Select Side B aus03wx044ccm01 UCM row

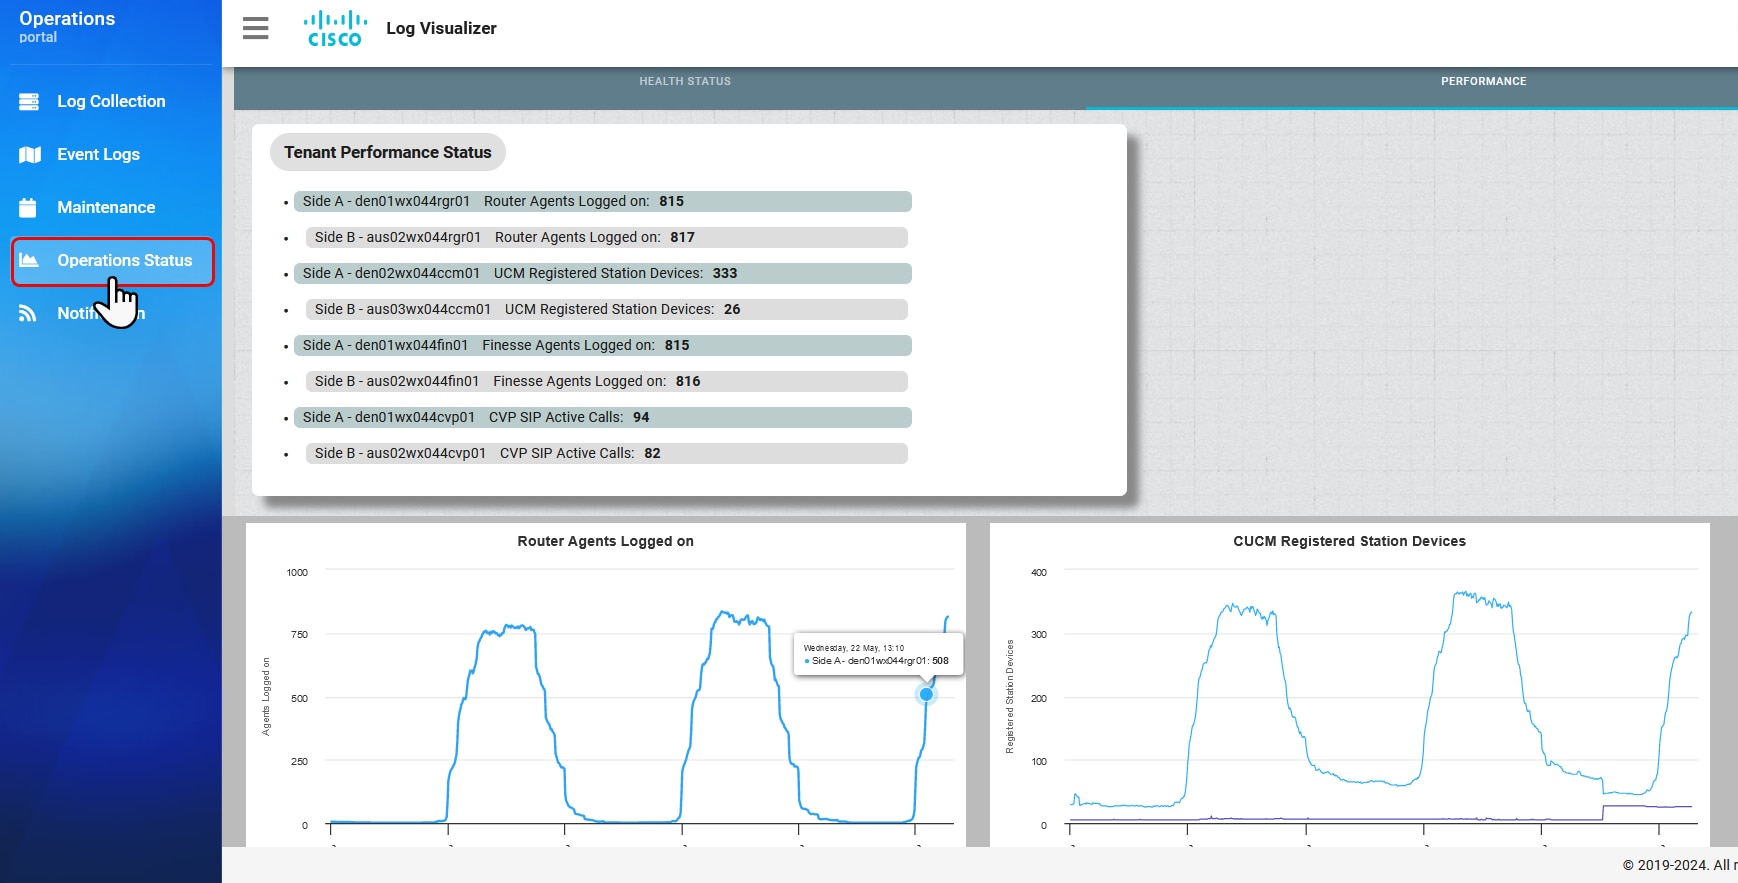(x=607, y=309)
